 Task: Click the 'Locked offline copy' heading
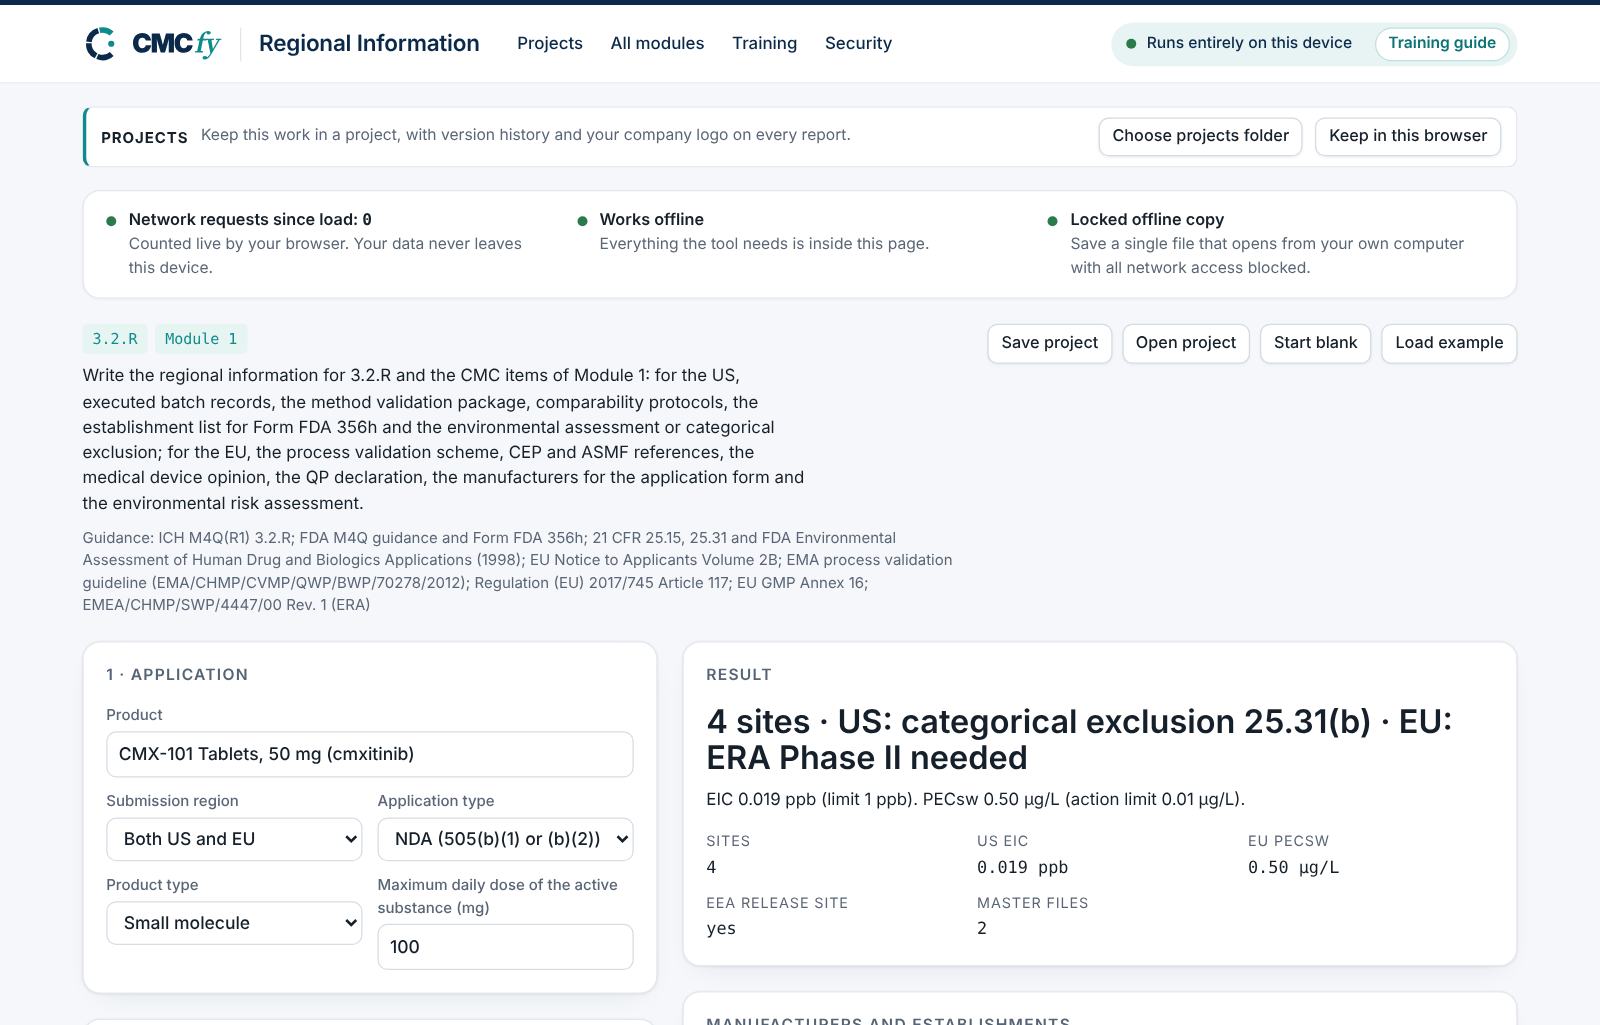point(1147,219)
